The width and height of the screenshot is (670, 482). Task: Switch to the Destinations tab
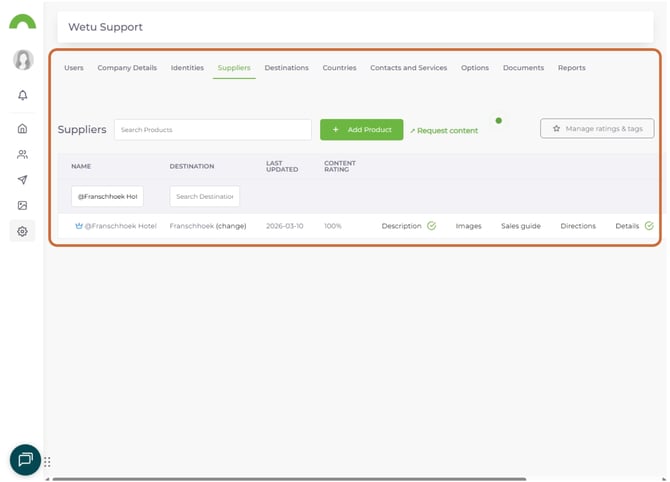pos(286,68)
